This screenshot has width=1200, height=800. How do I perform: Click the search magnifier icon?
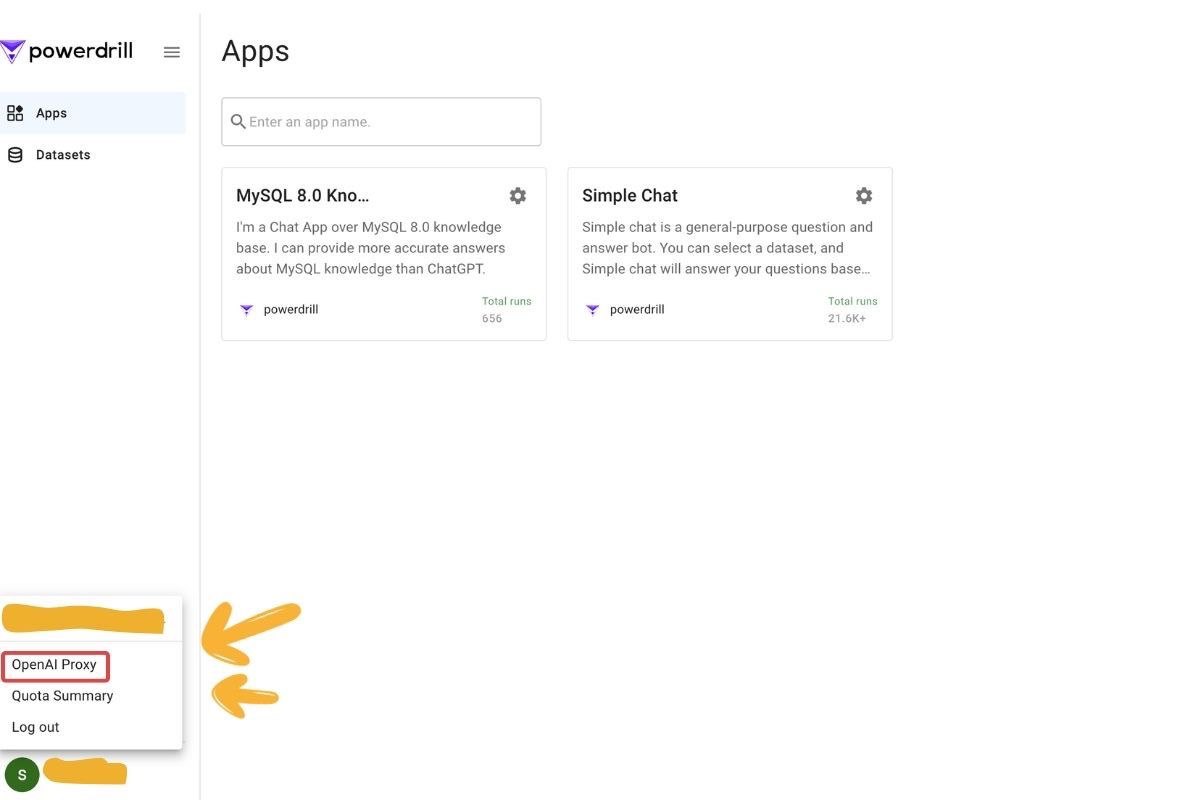point(238,122)
